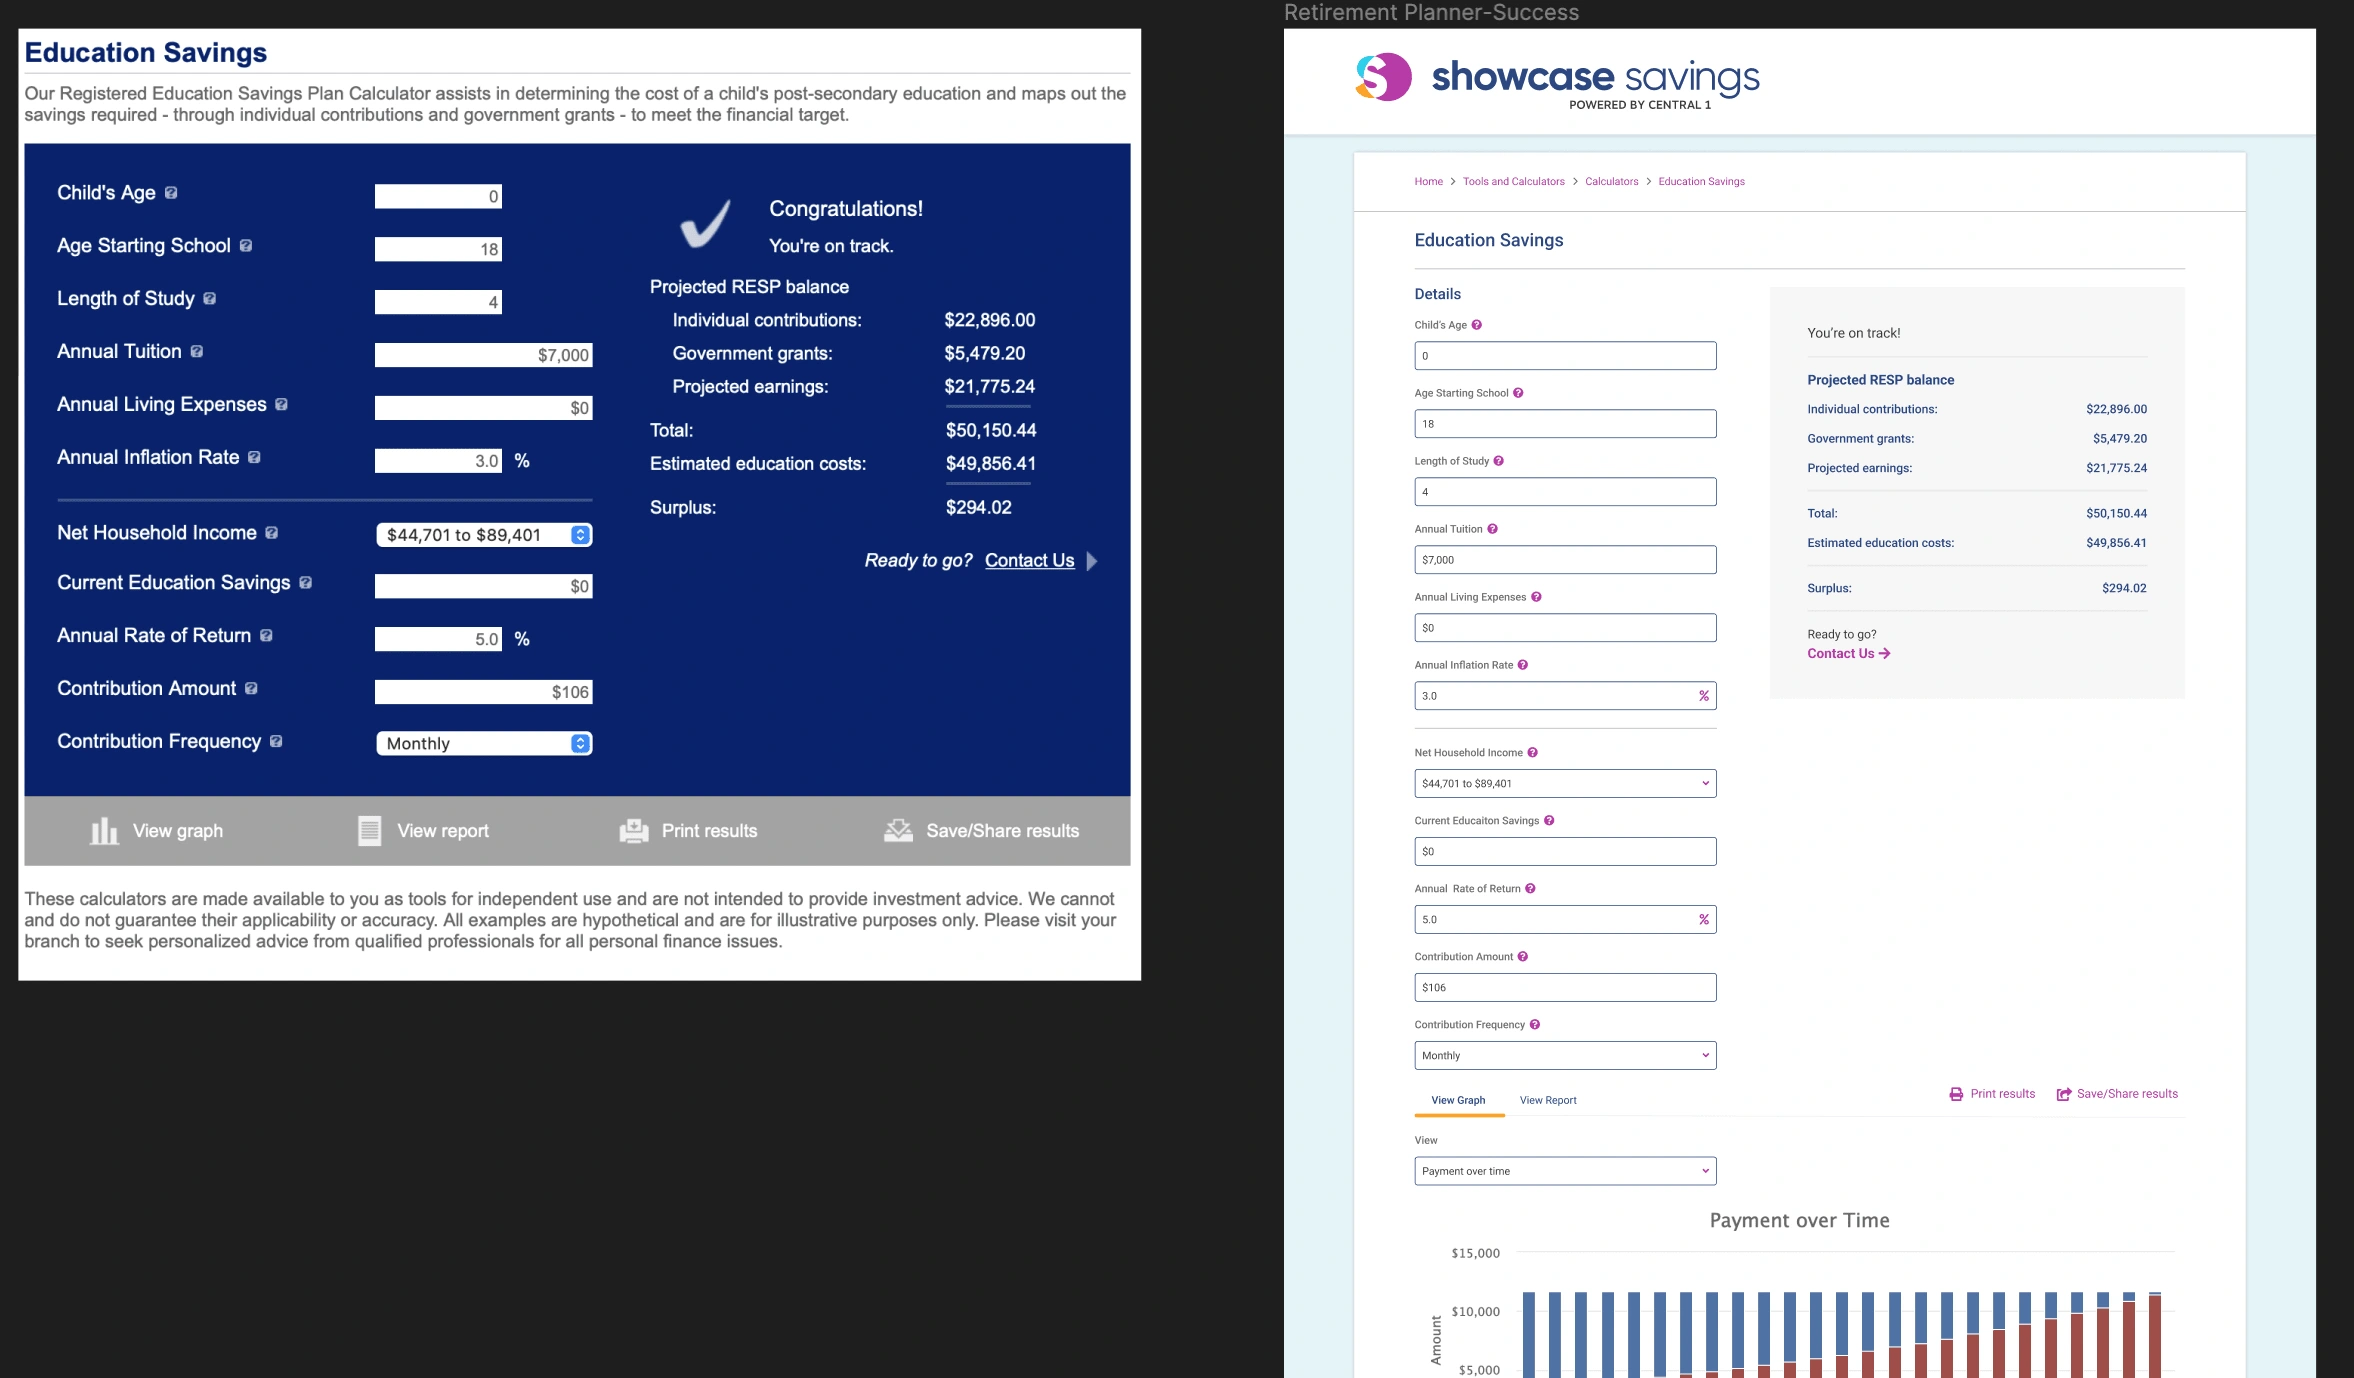The width and height of the screenshot is (2354, 1378).
Task: Switch to the View Report tab
Action: (1548, 1100)
